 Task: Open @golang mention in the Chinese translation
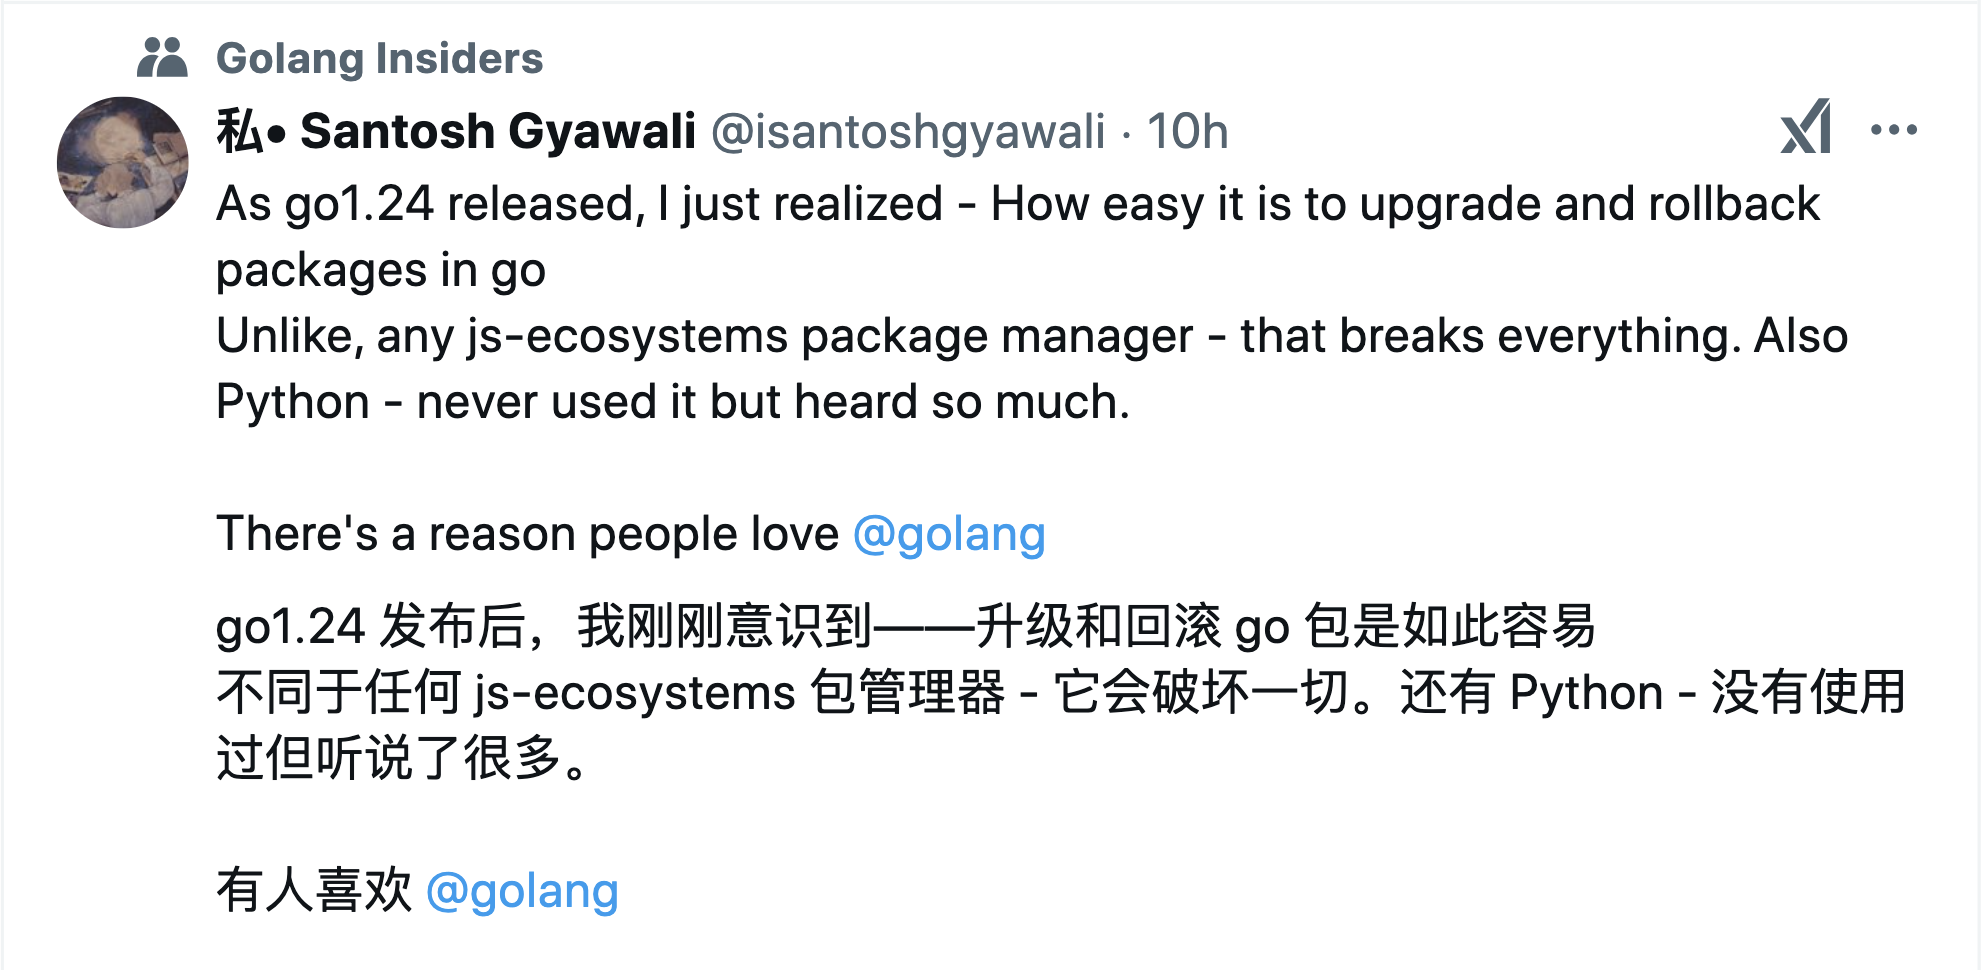pos(522,891)
